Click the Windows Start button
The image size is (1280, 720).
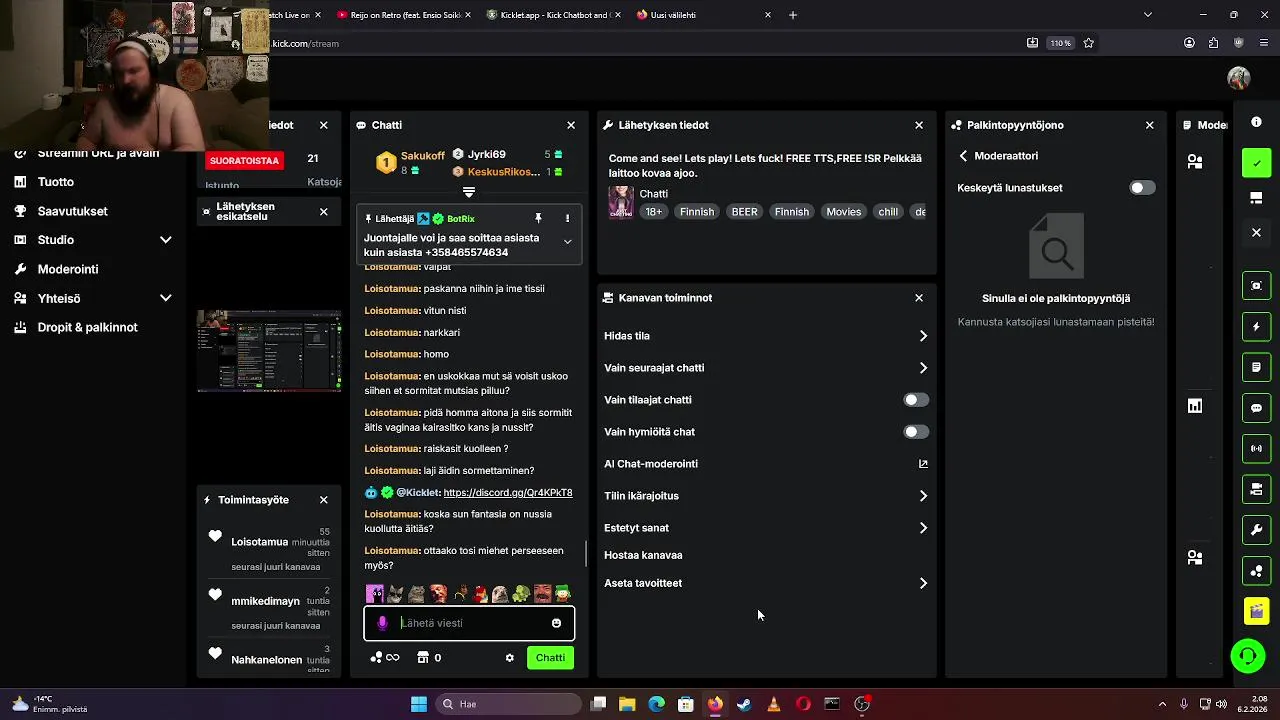coord(419,704)
